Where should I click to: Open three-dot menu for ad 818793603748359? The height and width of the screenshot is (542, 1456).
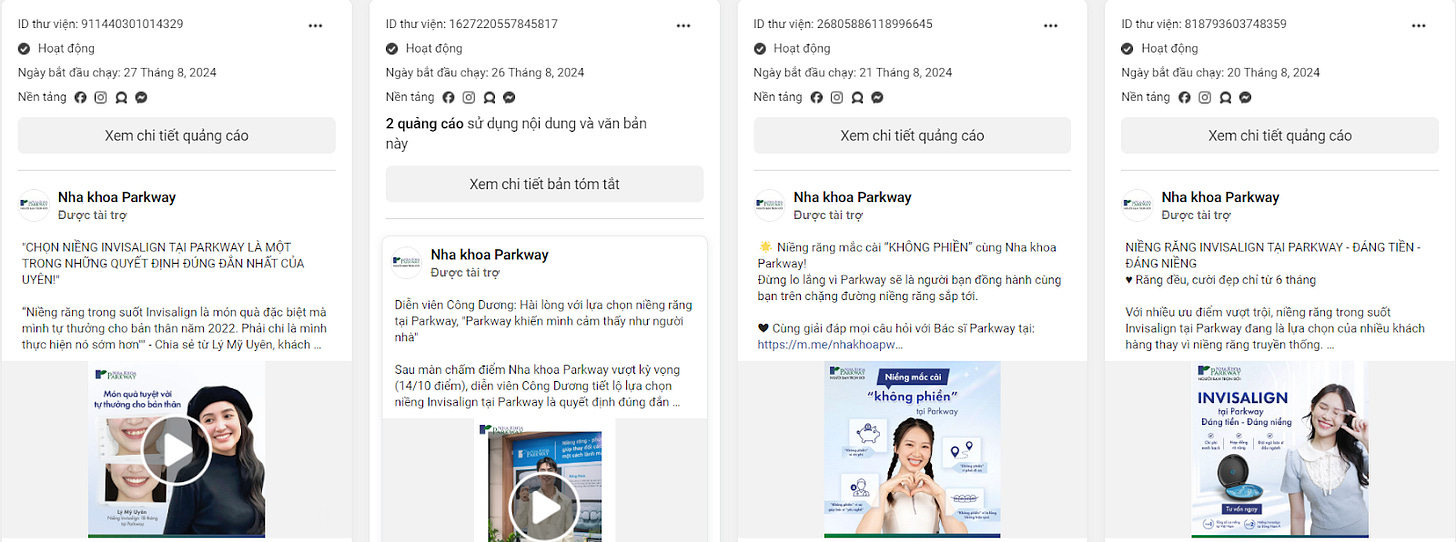click(1419, 25)
